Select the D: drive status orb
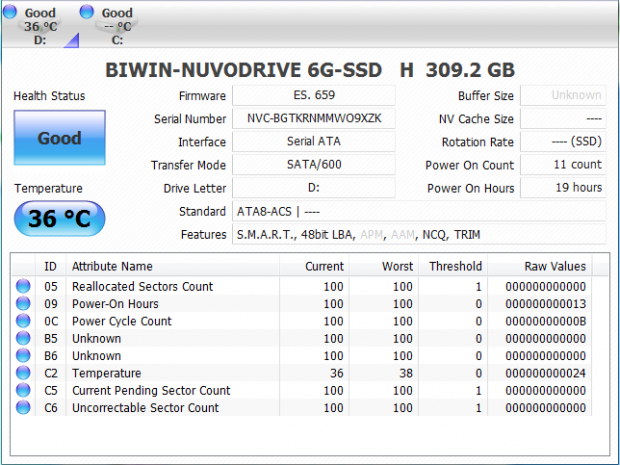This screenshot has width=620, height=465. [x=10, y=11]
